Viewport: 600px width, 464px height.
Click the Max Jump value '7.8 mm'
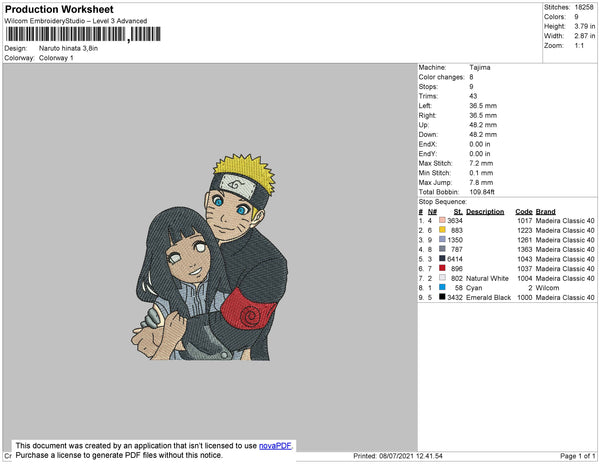pyautogui.click(x=481, y=182)
